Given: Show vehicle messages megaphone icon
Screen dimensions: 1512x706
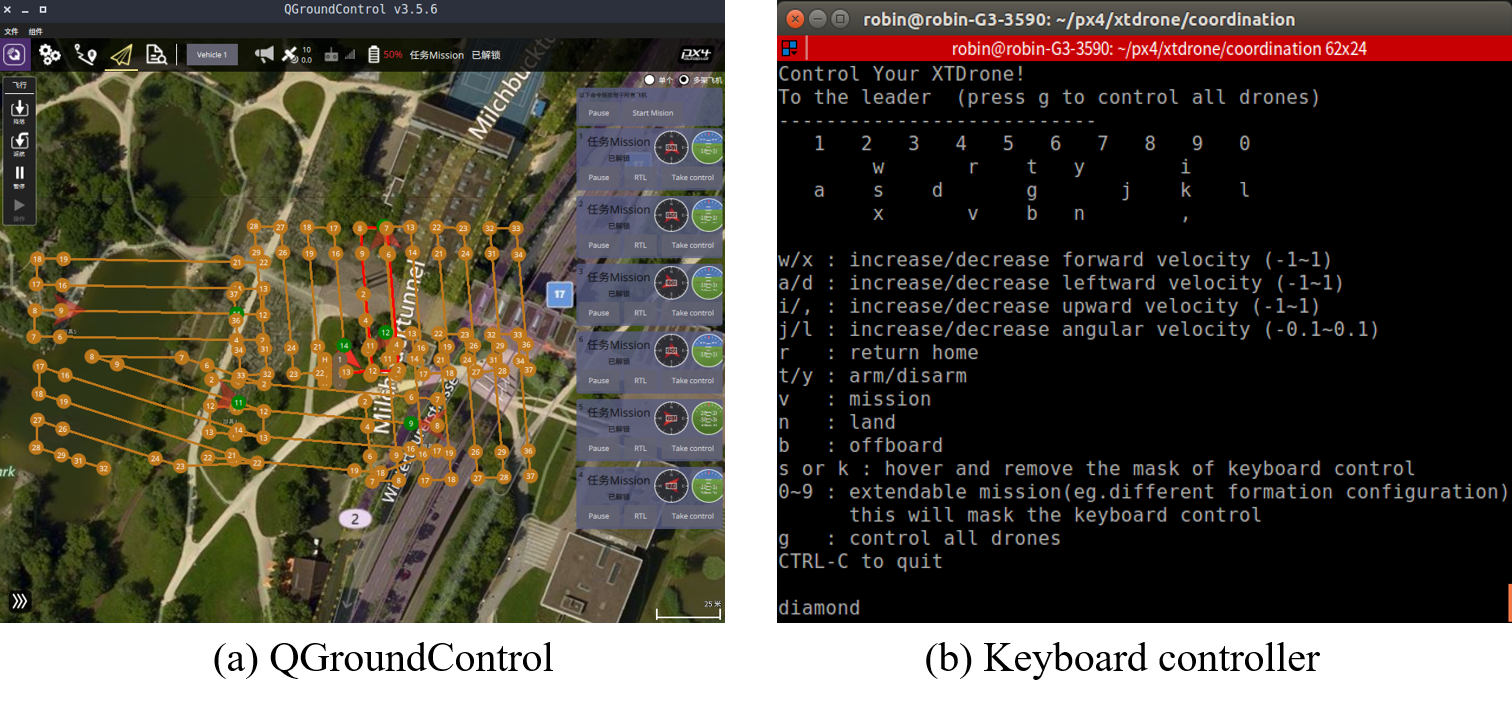Looking at the screenshot, I should [264, 55].
